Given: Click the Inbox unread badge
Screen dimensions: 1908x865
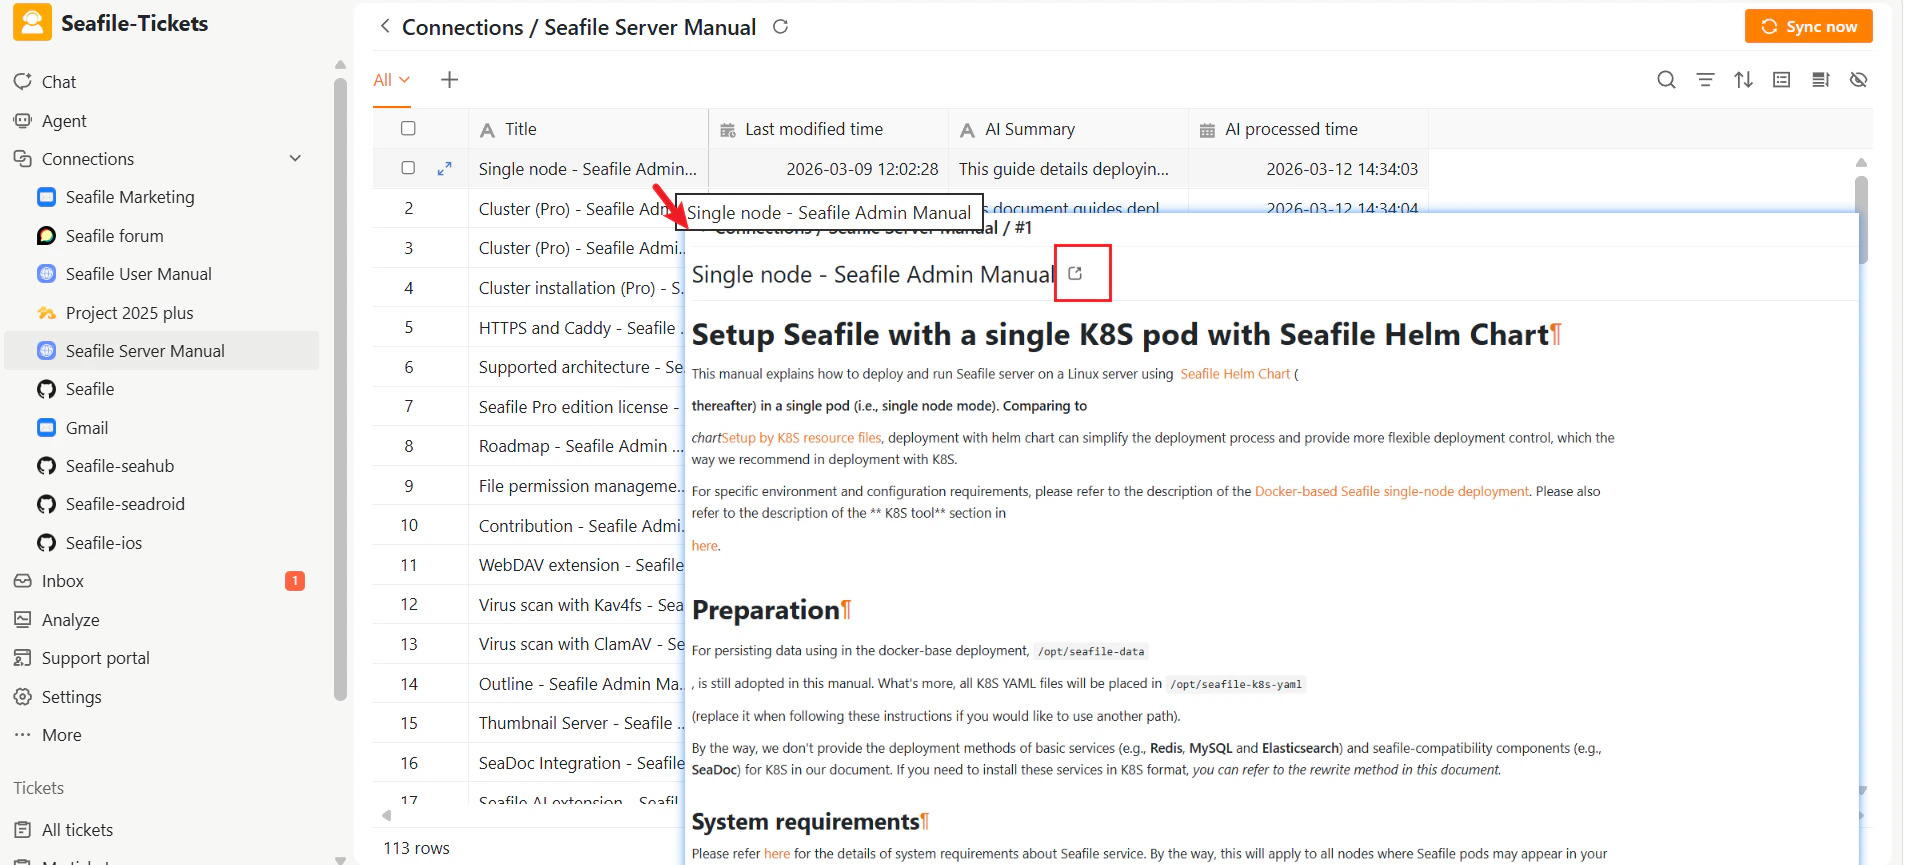Looking at the screenshot, I should point(295,581).
